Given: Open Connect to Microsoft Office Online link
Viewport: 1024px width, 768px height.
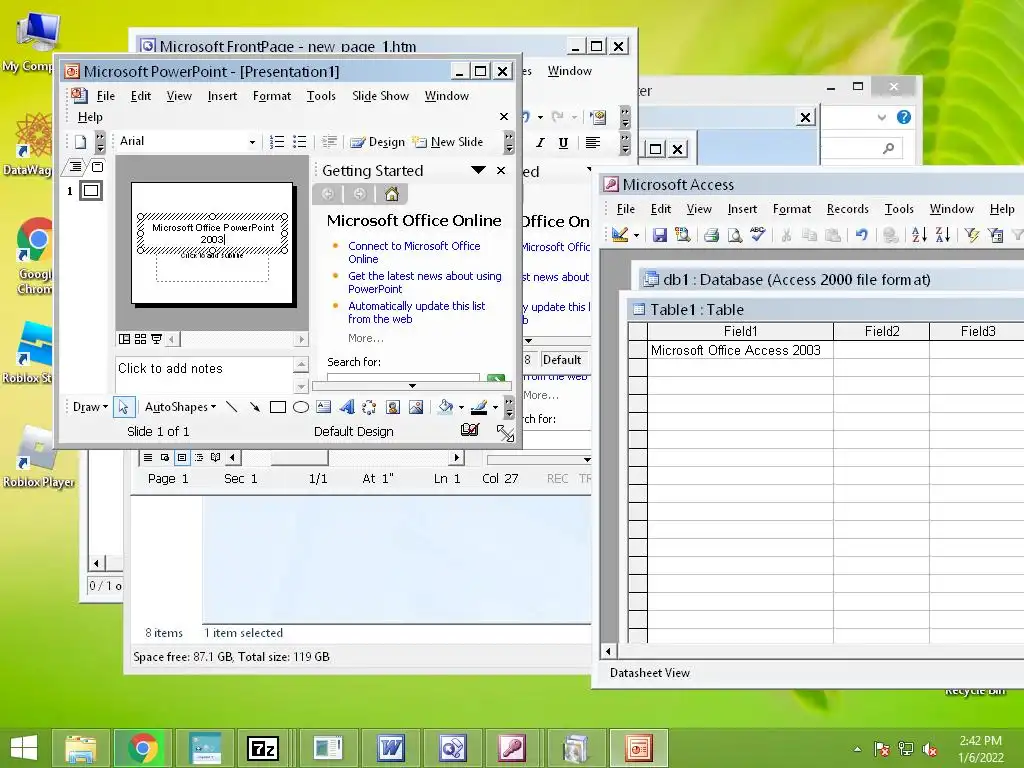Looking at the screenshot, I should coord(414,252).
